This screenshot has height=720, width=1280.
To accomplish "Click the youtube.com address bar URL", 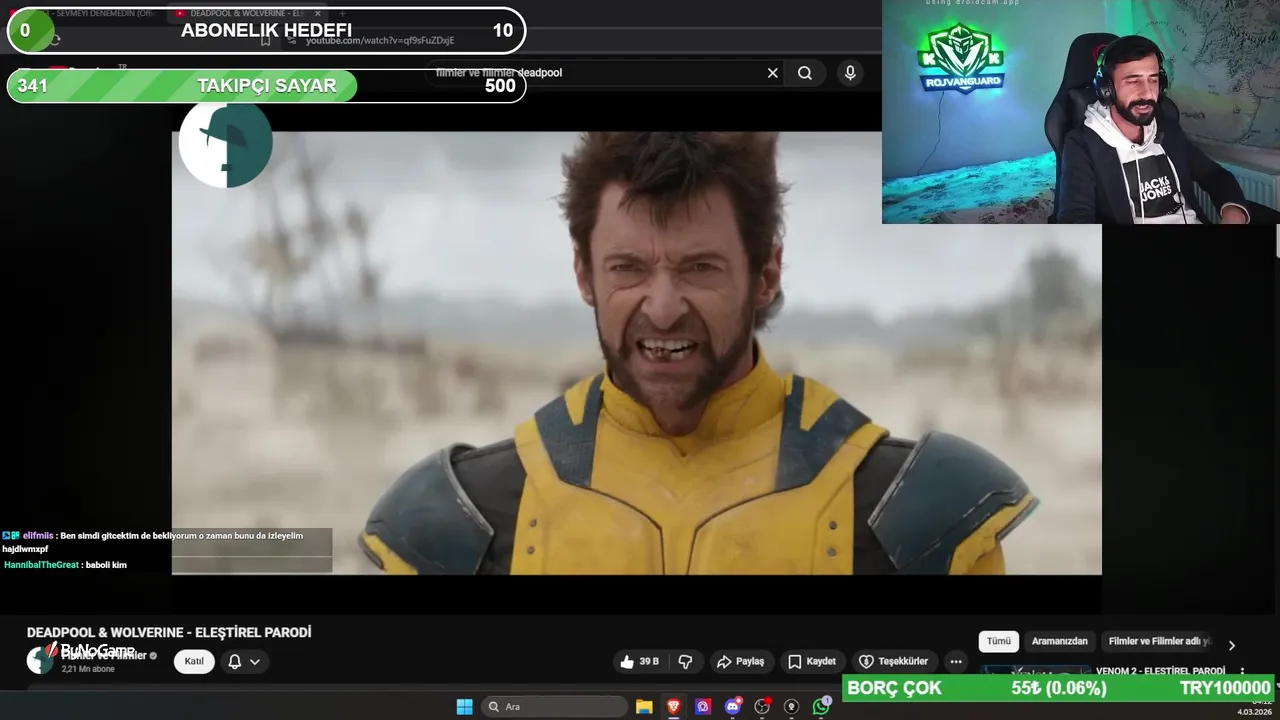I will [380, 40].
